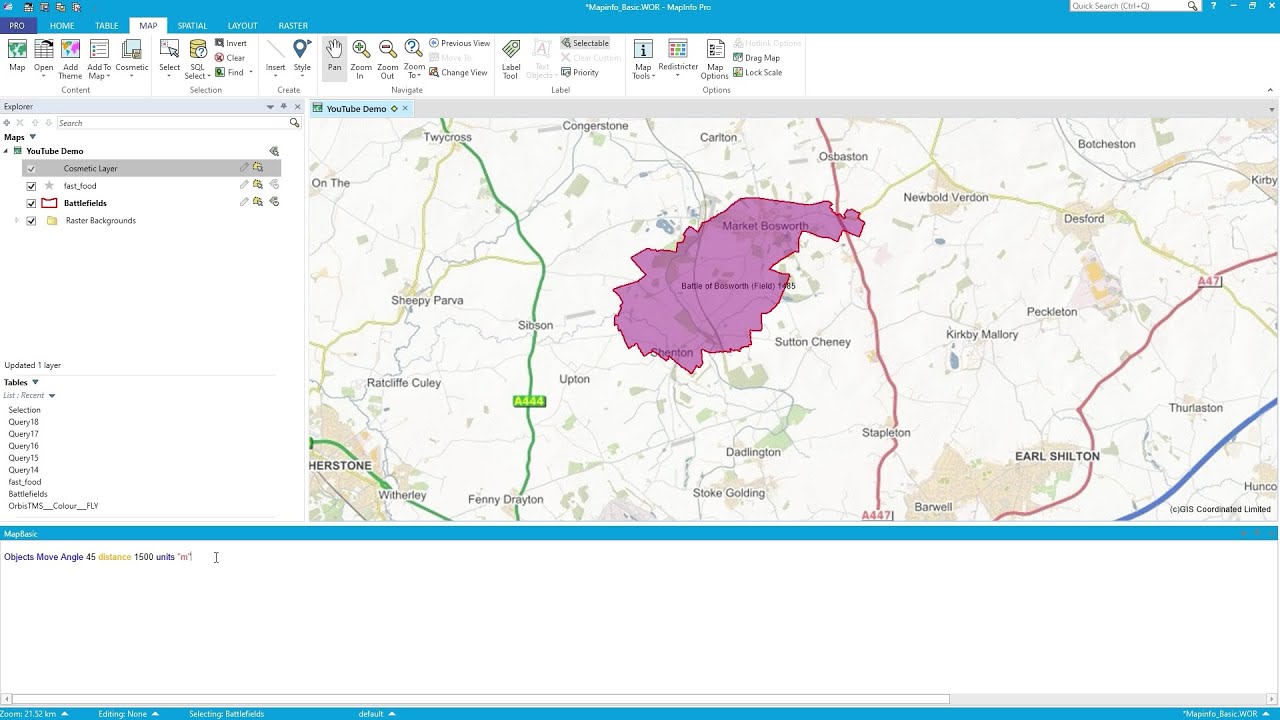The width and height of the screenshot is (1280, 720).
Task: Switch to the RASTER ribbon tab
Action: click(293, 25)
